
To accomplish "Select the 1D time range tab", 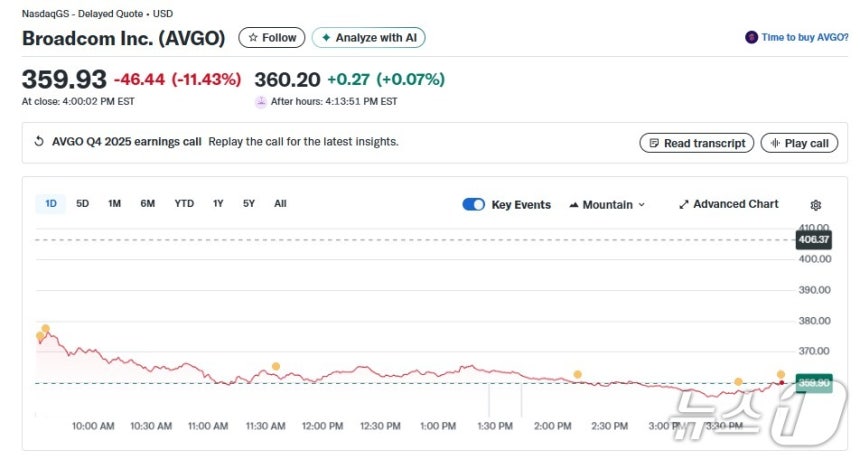I will [x=50, y=203].
